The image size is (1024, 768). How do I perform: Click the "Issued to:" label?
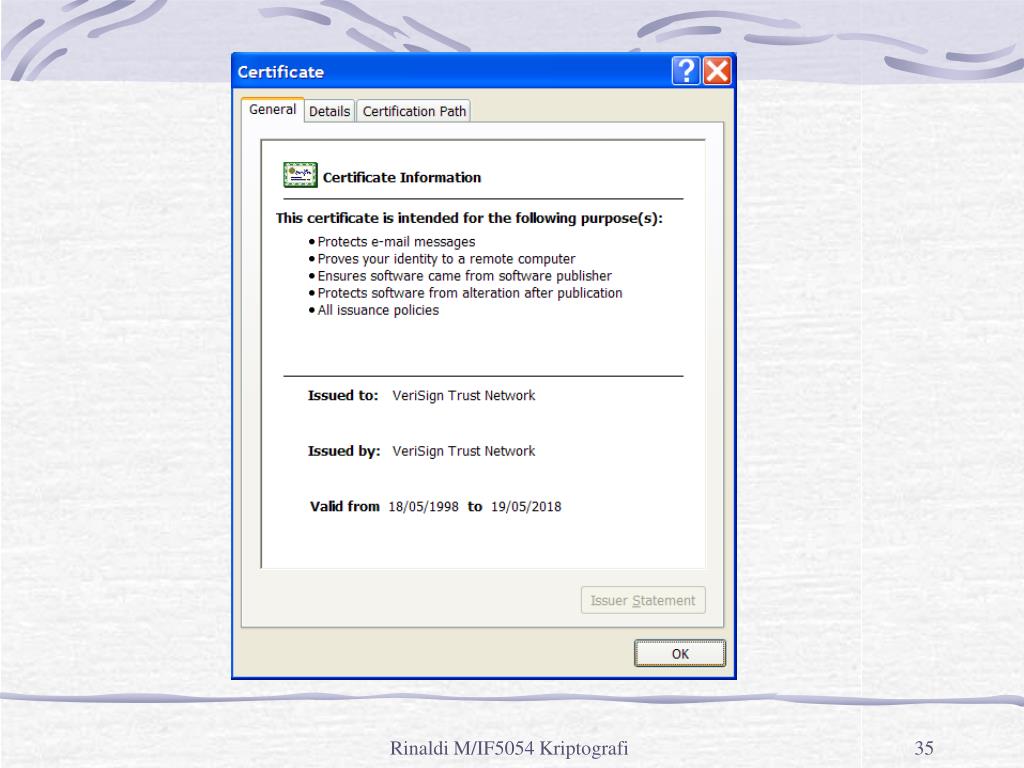(343, 395)
